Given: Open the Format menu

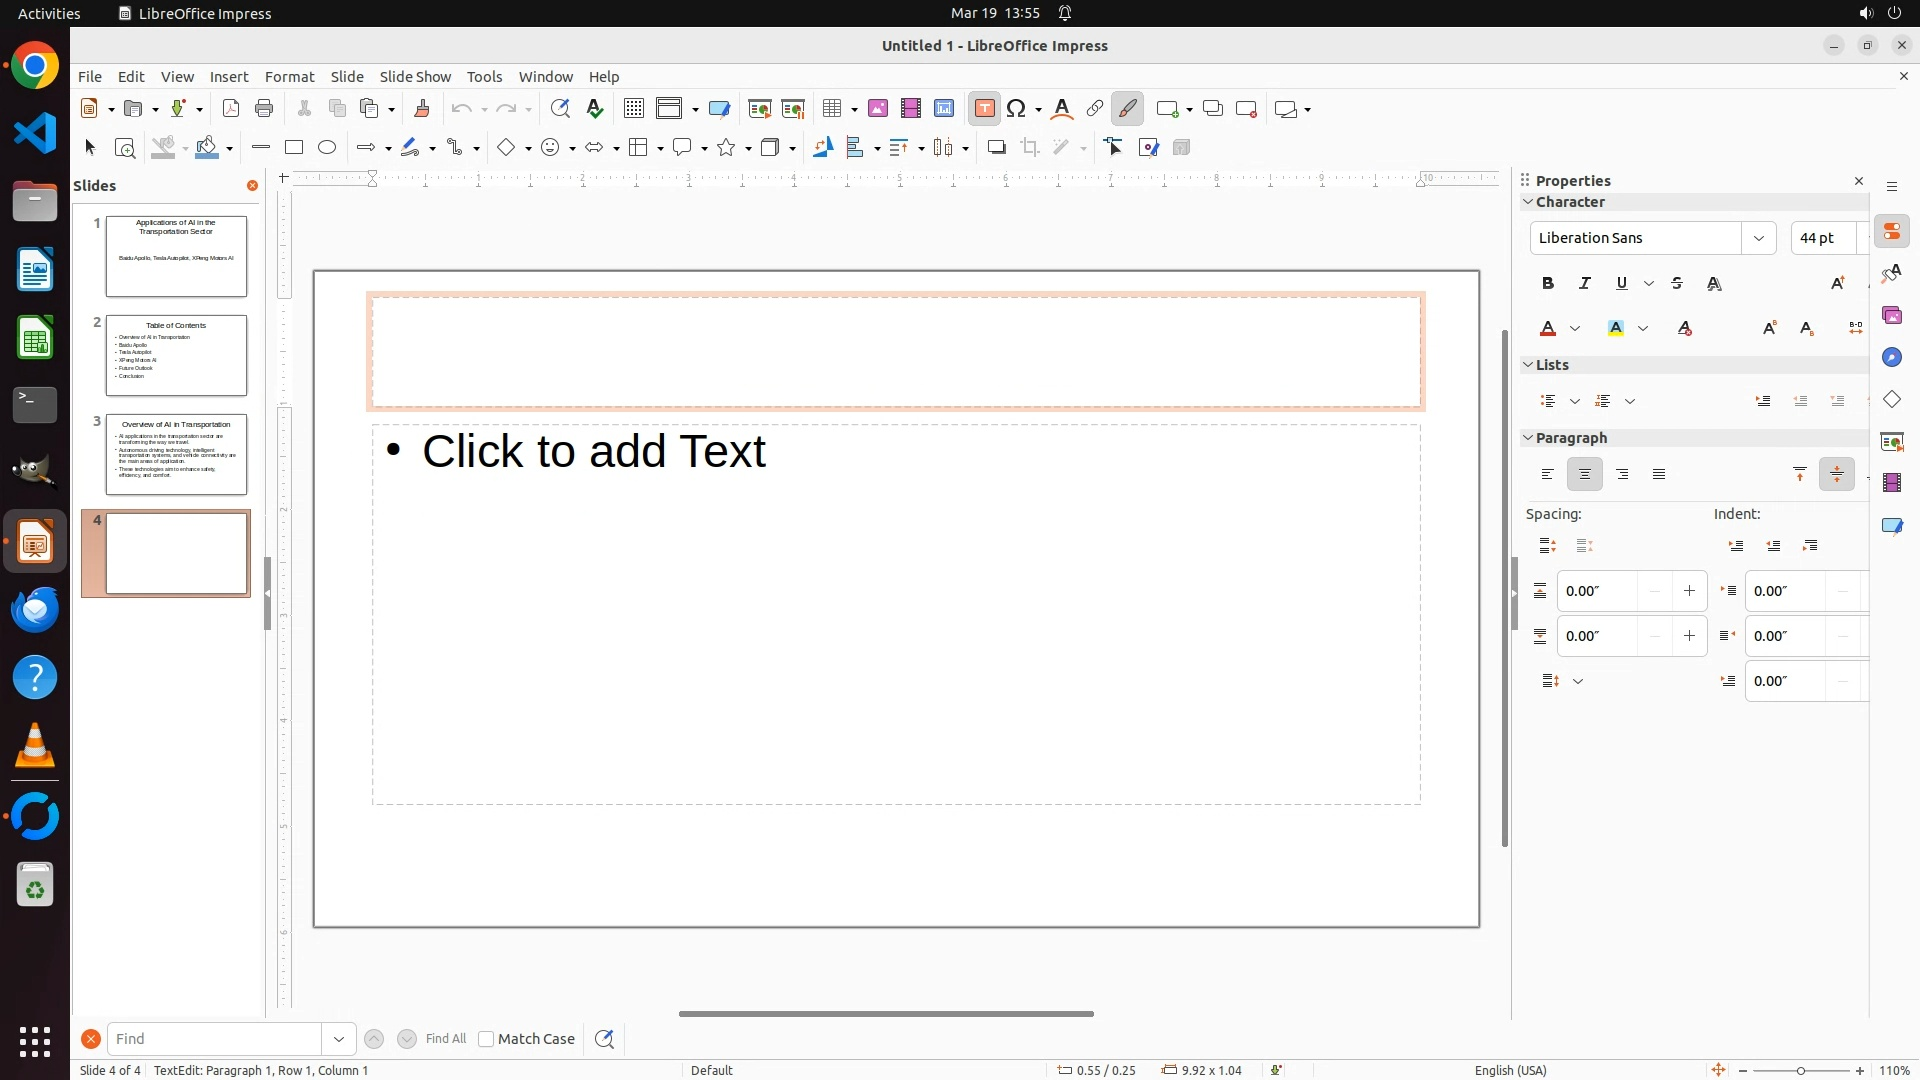Looking at the screenshot, I should point(289,76).
